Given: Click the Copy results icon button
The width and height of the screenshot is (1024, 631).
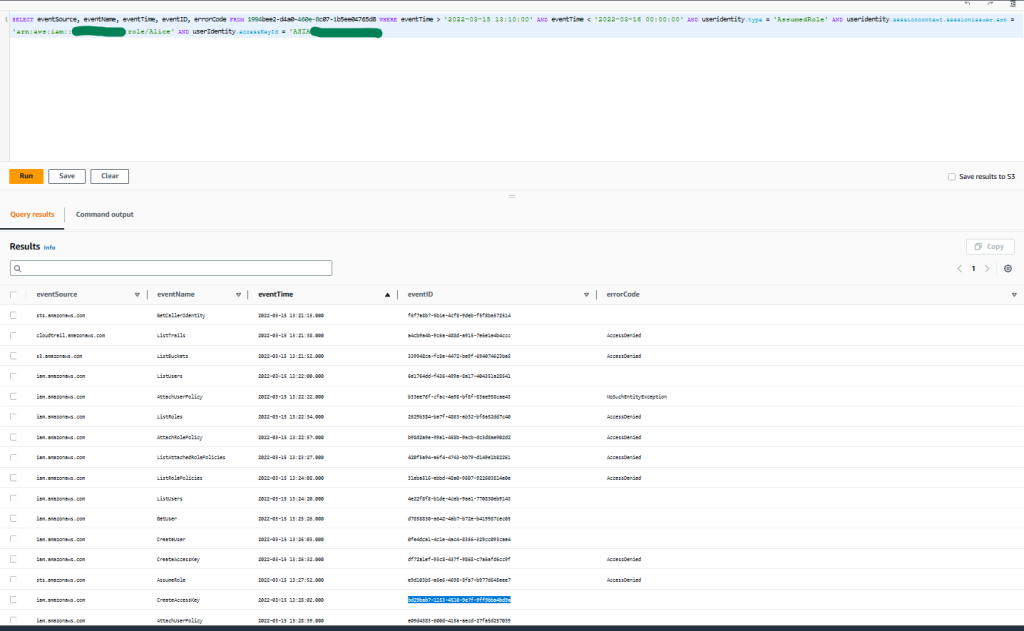Looking at the screenshot, I should tap(989, 246).
